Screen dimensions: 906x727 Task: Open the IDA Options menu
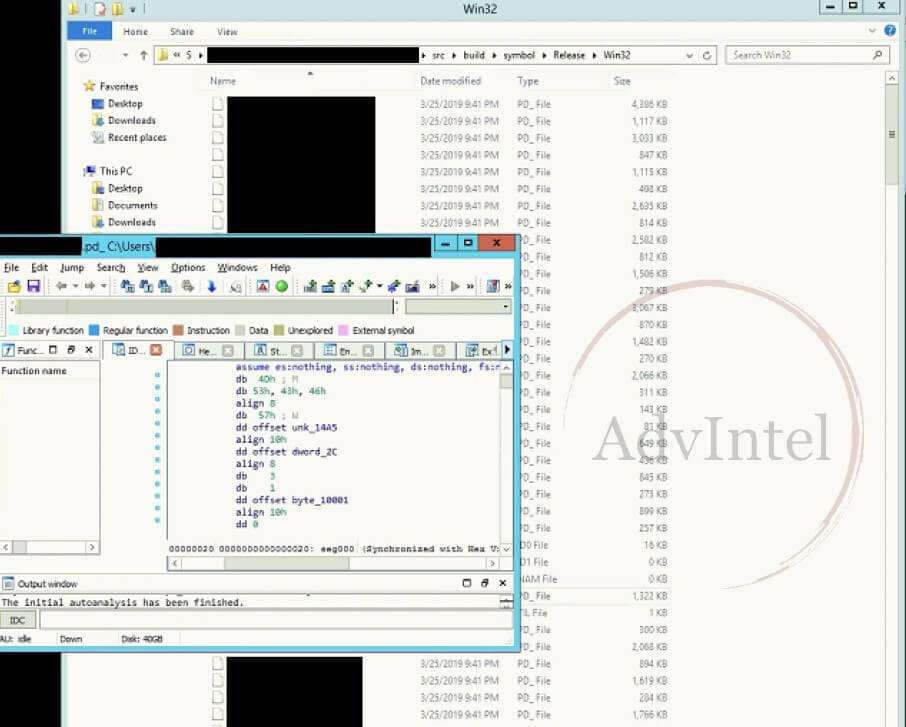coord(188,268)
